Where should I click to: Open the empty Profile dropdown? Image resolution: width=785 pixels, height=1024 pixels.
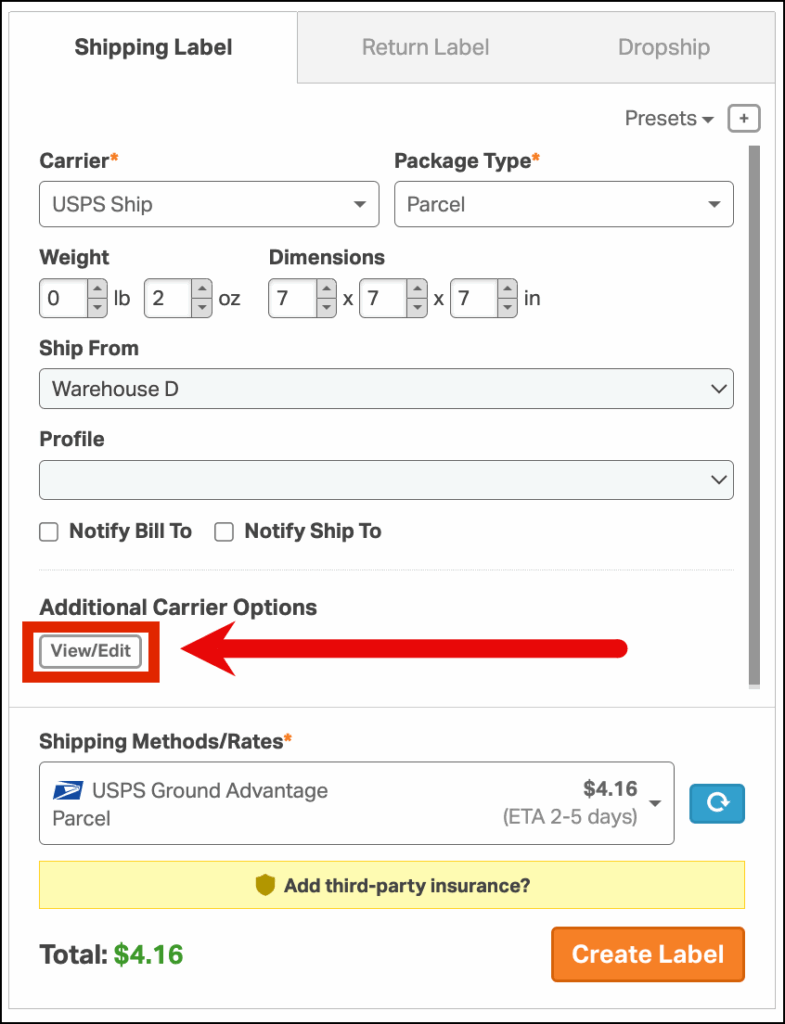pos(386,480)
